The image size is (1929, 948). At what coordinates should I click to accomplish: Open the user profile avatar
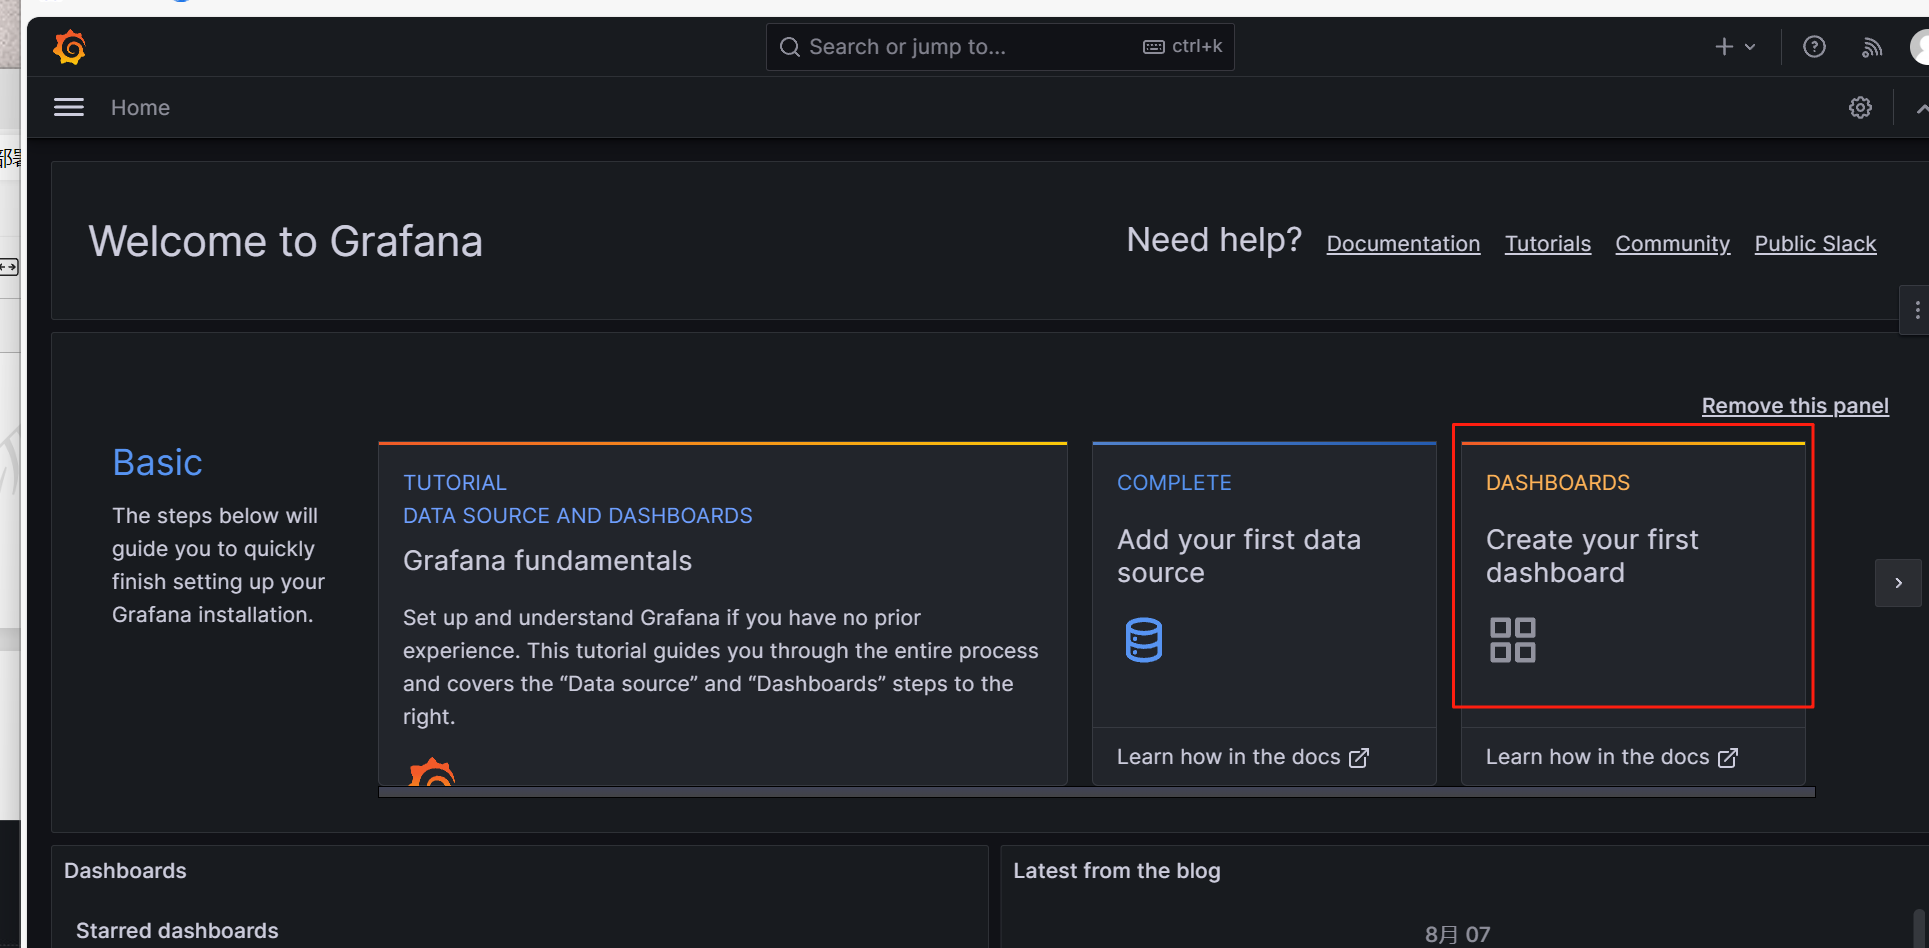tap(1920, 47)
